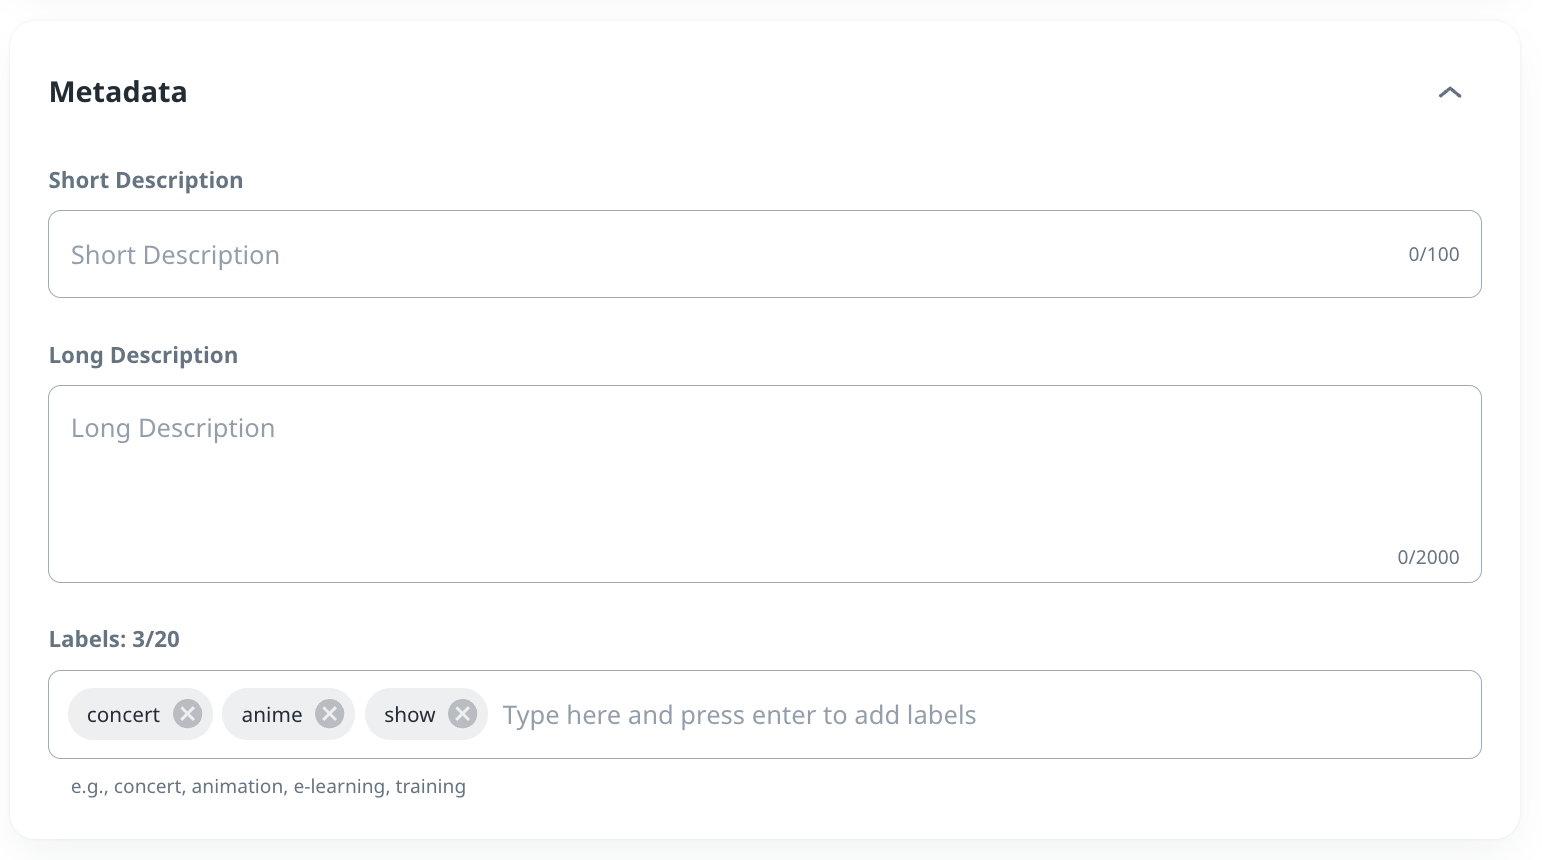Screen dimensions: 1542x860
Task: Click into the Short Description field
Action: [700, 254]
